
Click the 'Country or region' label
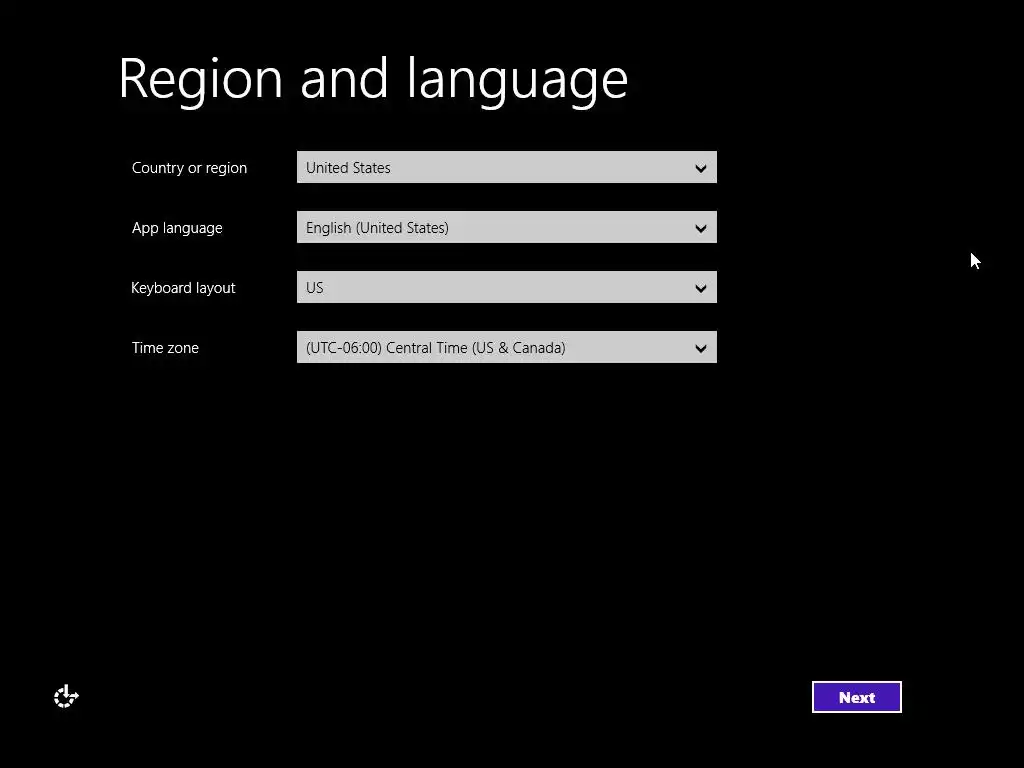(x=189, y=168)
